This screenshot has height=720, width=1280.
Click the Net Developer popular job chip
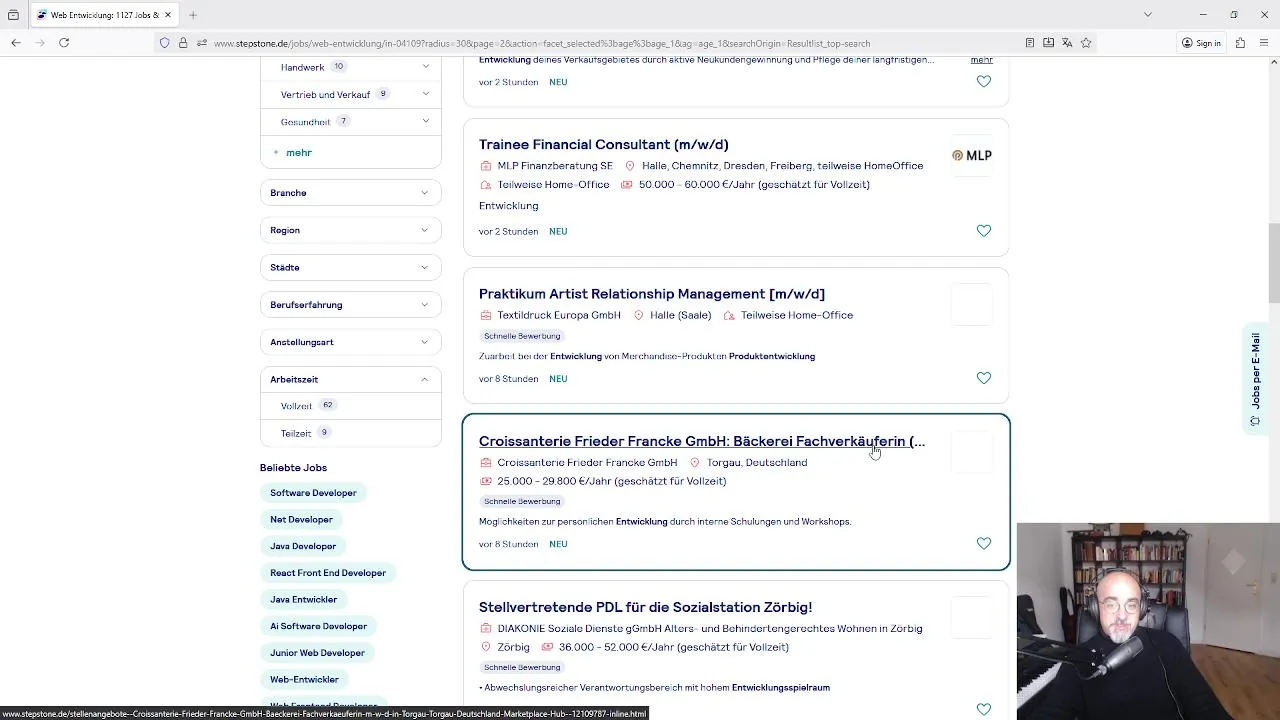301,519
